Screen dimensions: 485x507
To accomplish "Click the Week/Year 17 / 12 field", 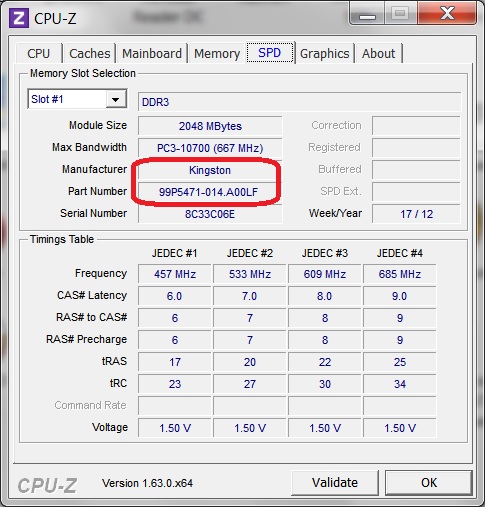I will coord(416,214).
